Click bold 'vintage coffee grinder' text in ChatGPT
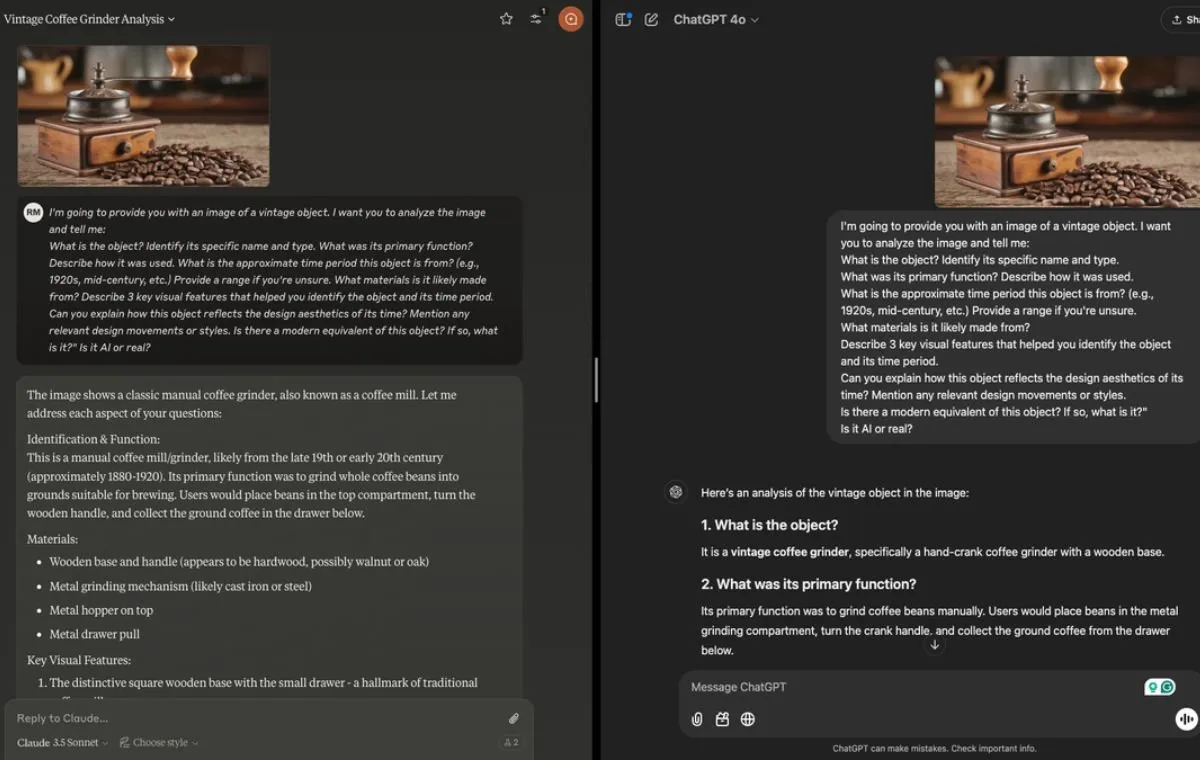The width and height of the screenshot is (1200, 760). 790,552
